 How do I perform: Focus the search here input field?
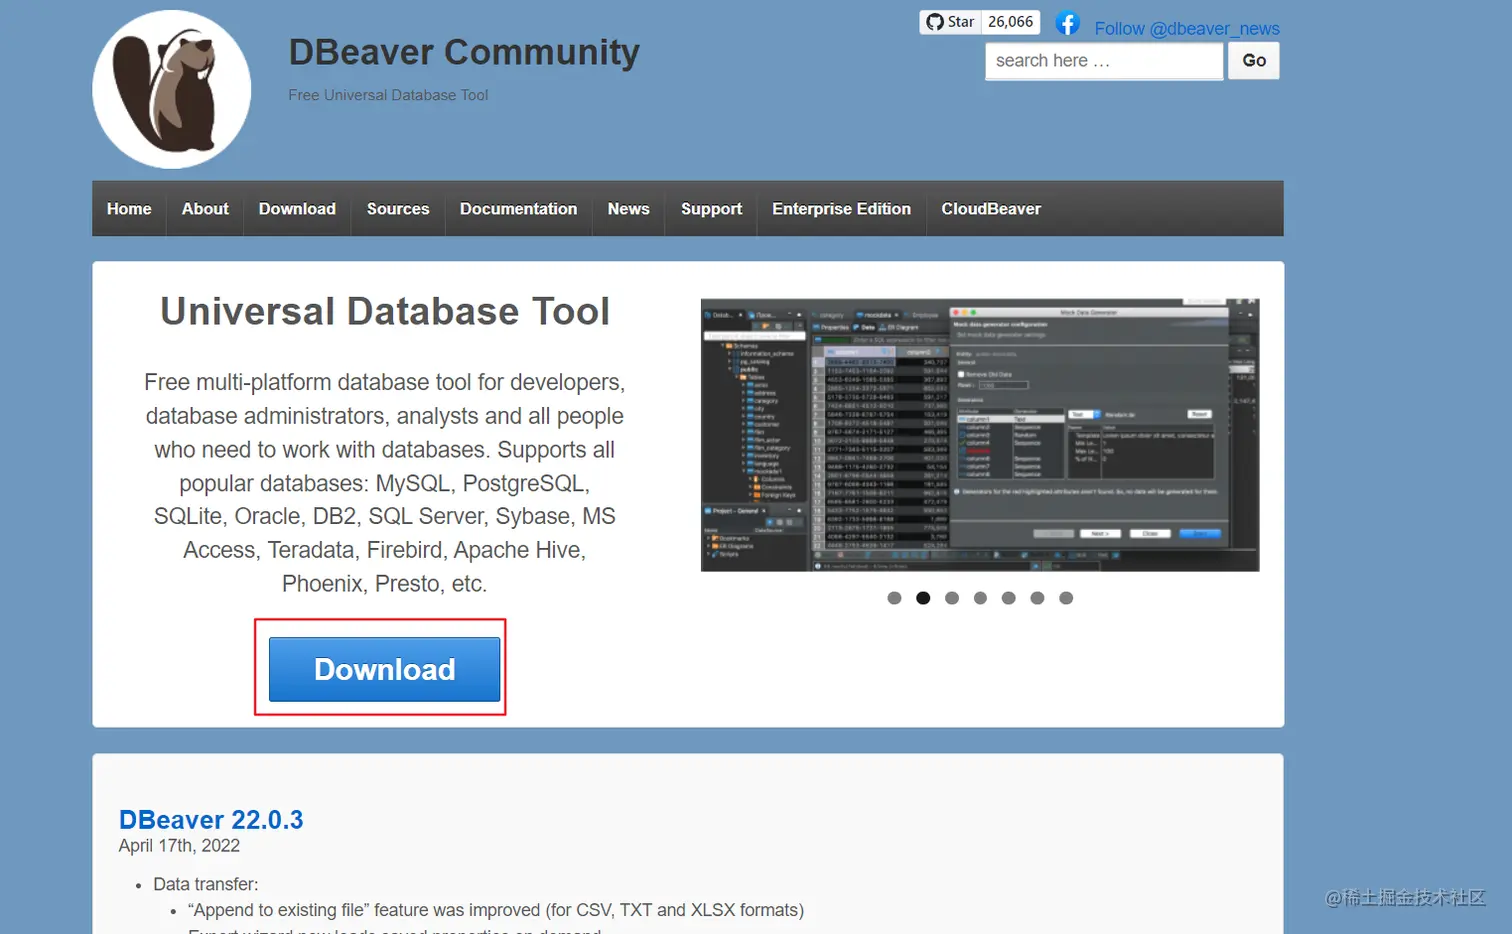tap(1104, 61)
